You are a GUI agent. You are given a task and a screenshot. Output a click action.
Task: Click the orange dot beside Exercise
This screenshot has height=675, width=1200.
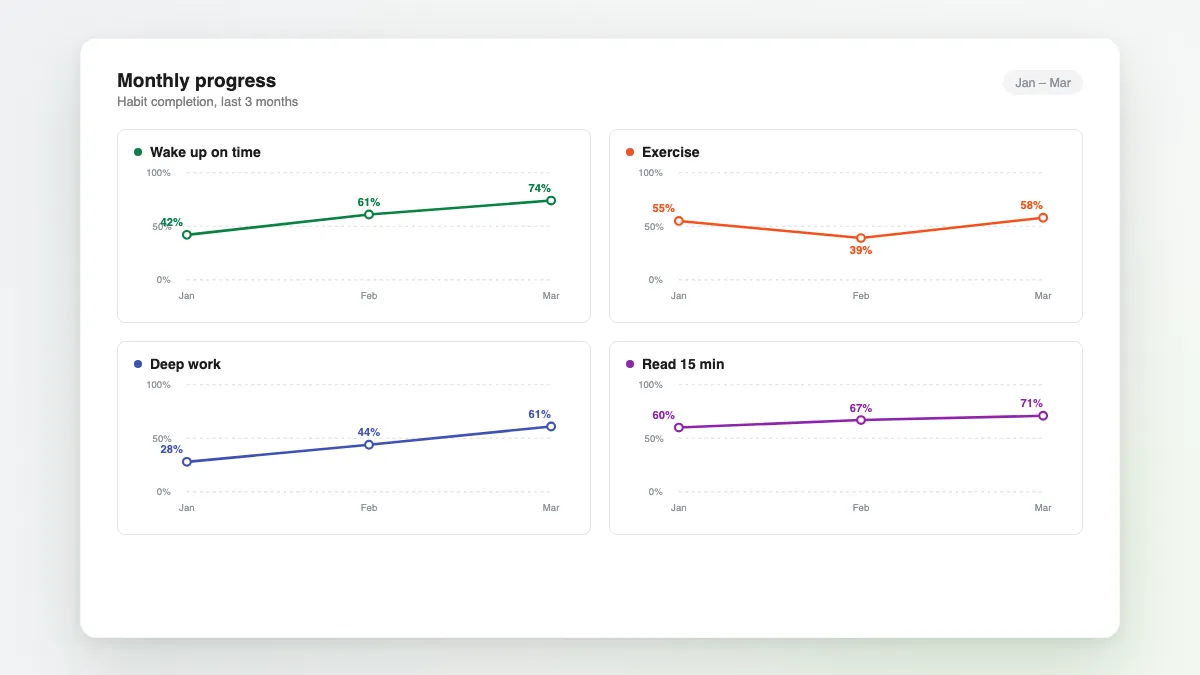coord(630,152)
